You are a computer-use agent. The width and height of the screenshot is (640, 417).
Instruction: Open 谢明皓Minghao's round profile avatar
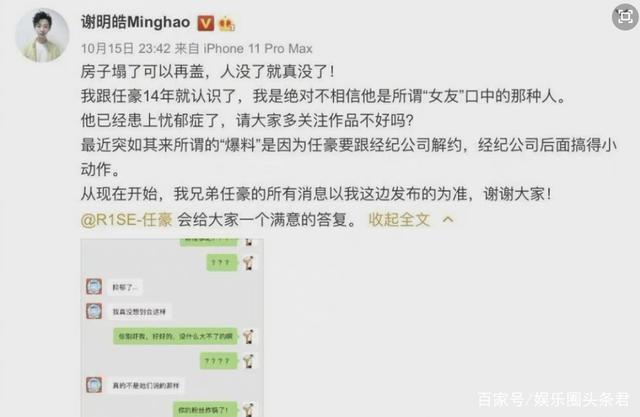coord(42,35)
